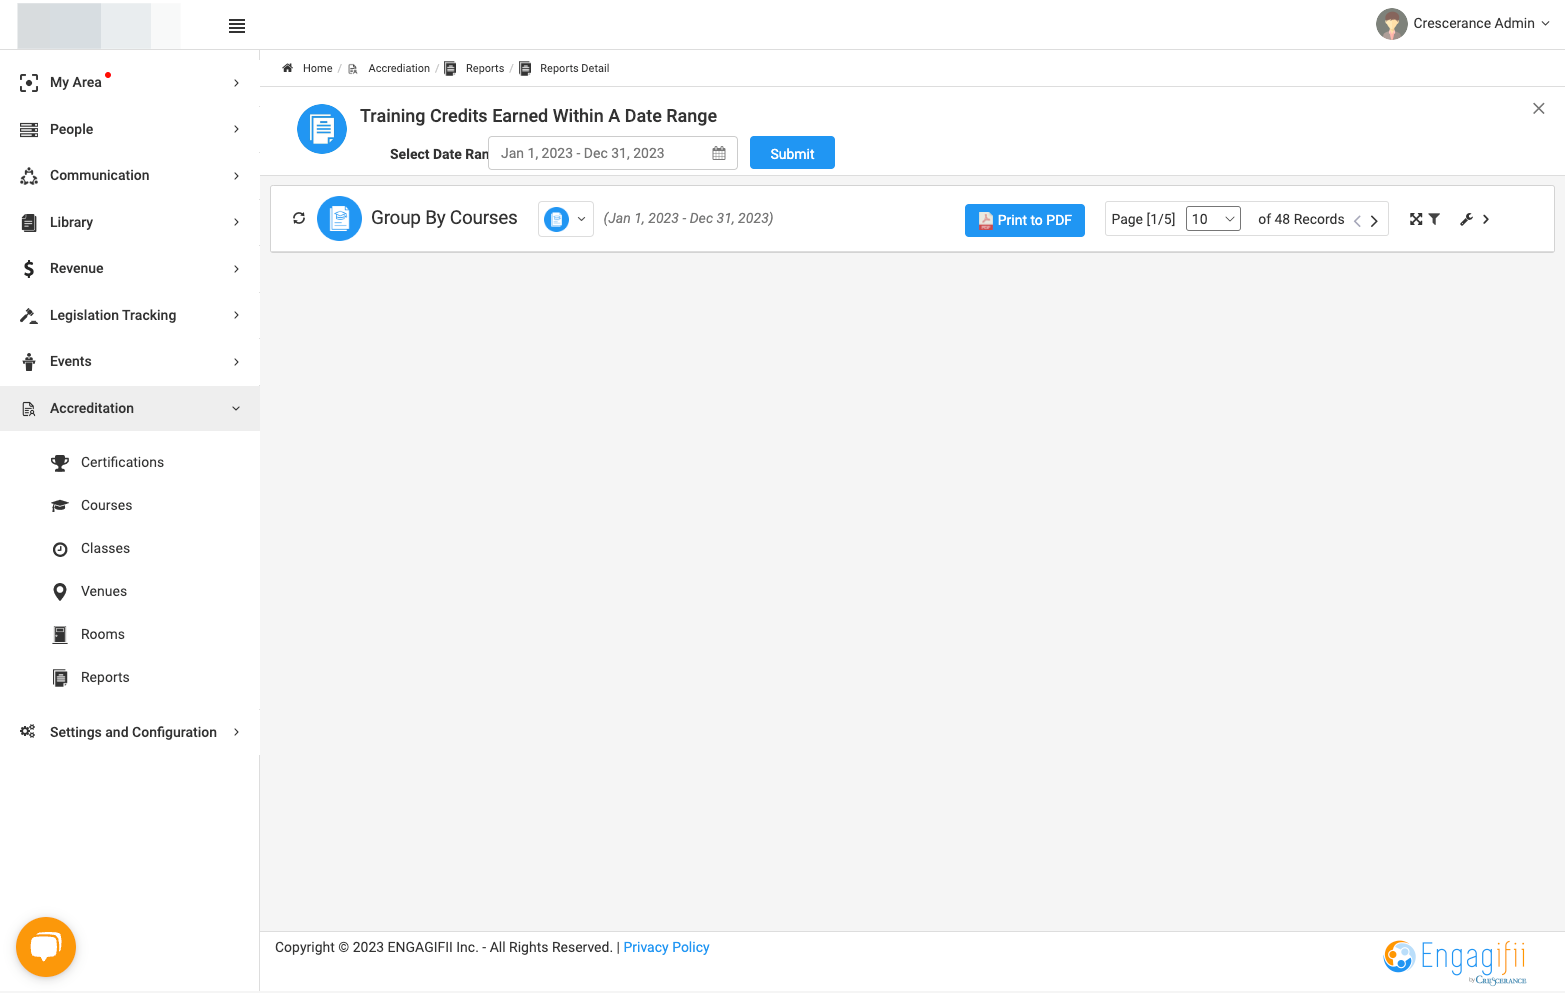Open Certifications in sidebar
Viewport: 1565px width, 993px height.
point(122,462)
